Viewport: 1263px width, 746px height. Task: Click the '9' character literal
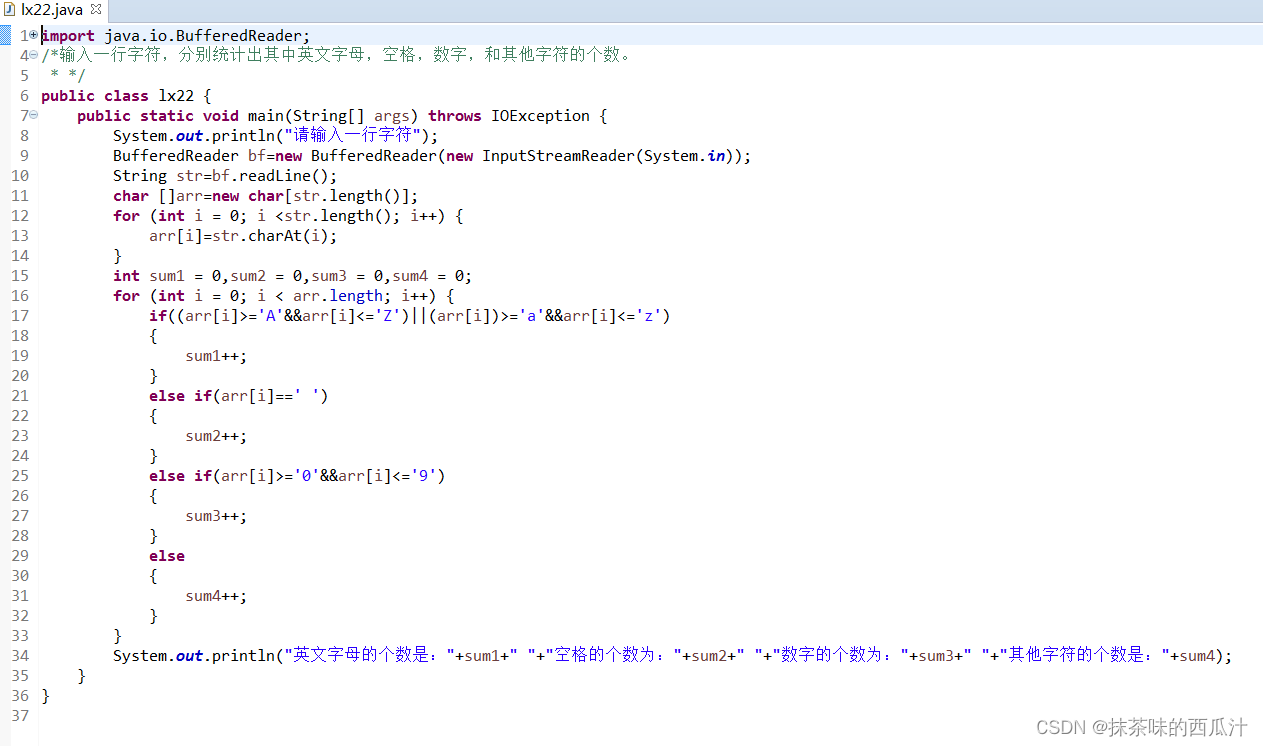click(424, 476)
